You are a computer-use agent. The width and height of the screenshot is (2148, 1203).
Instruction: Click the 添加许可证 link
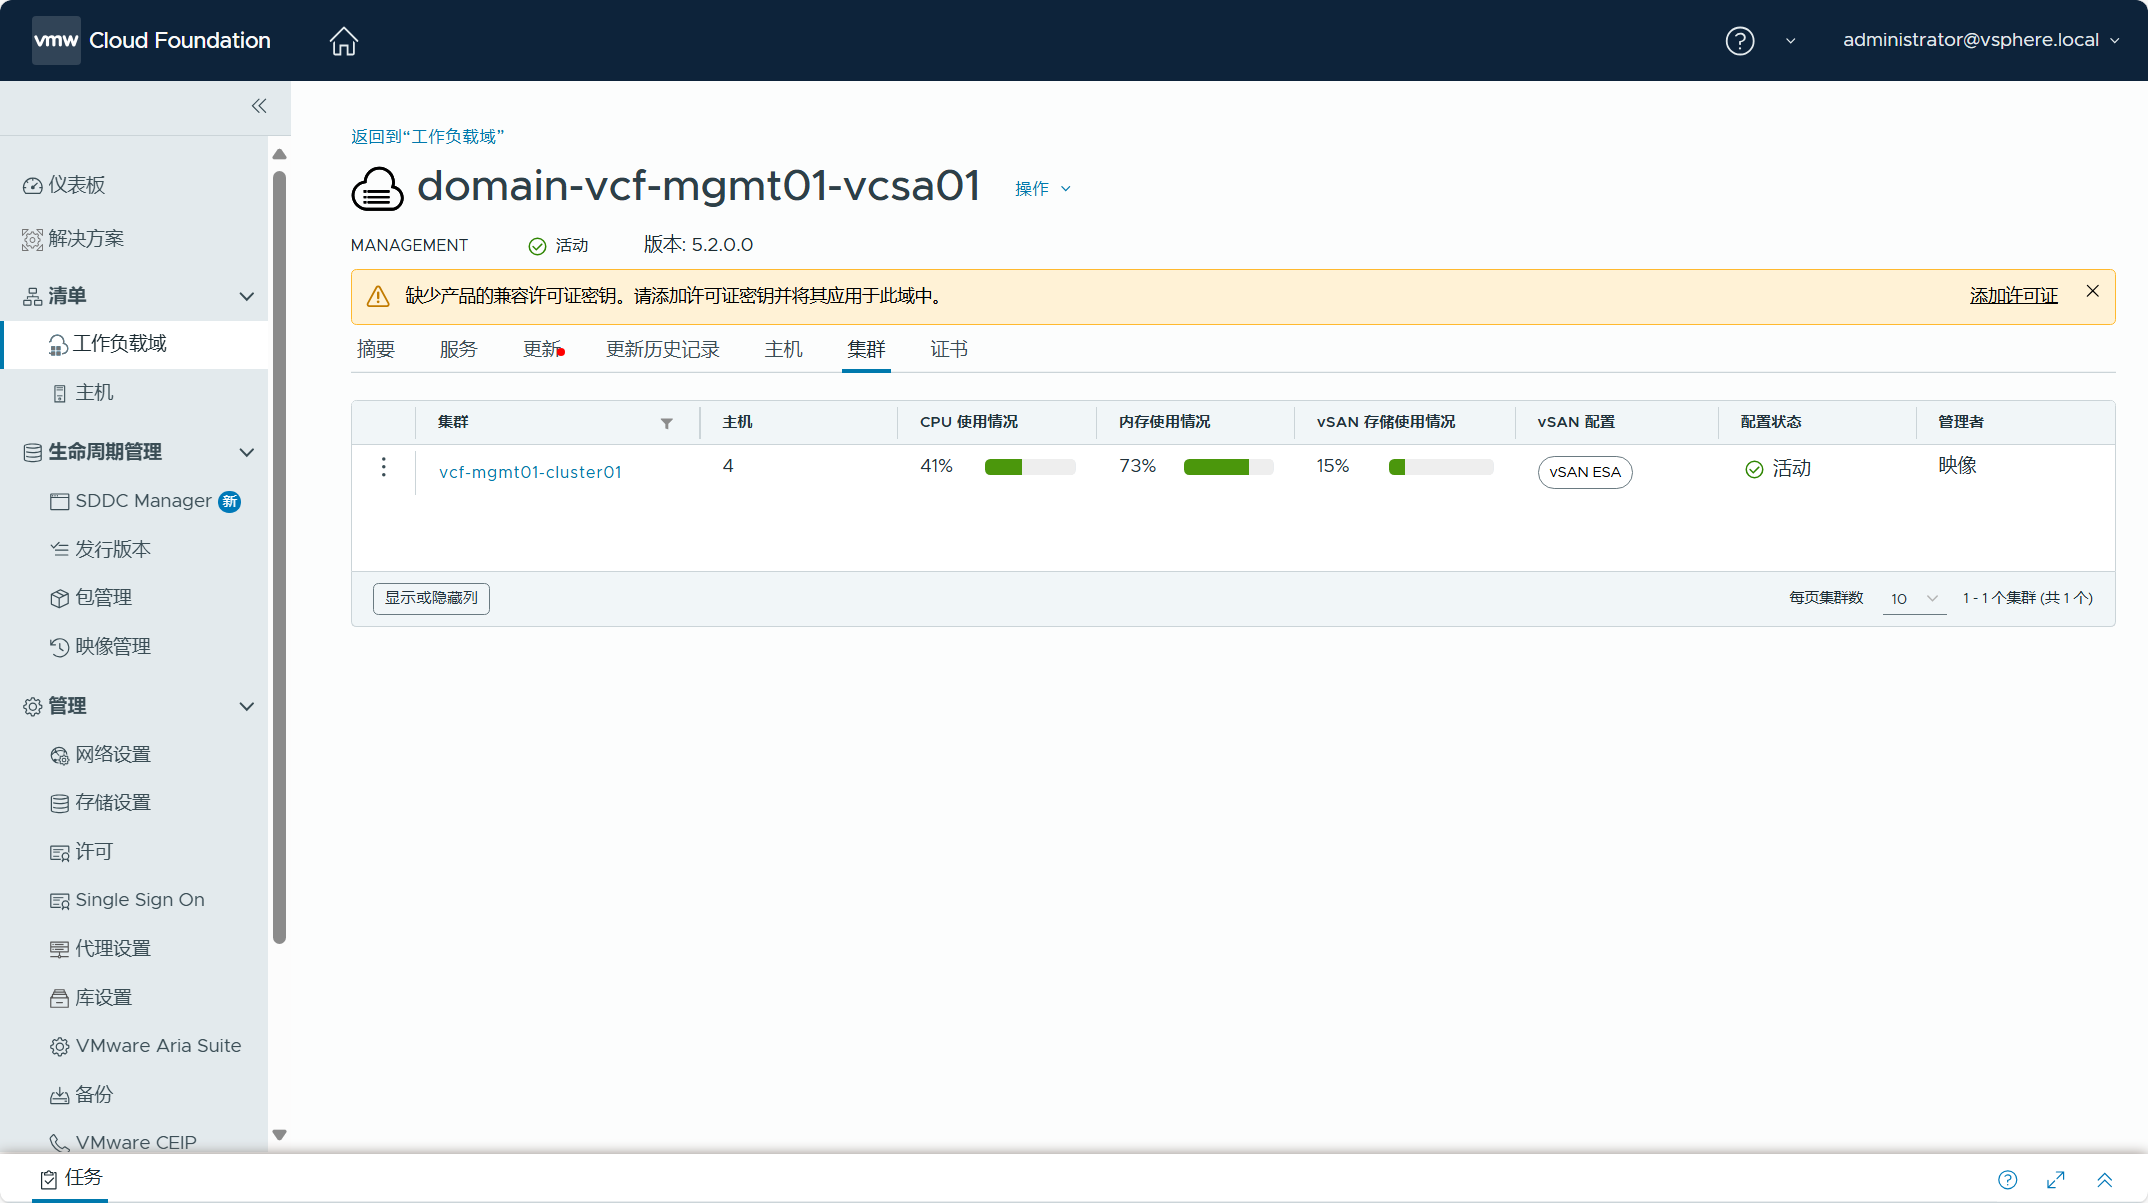pos(2013,296)
